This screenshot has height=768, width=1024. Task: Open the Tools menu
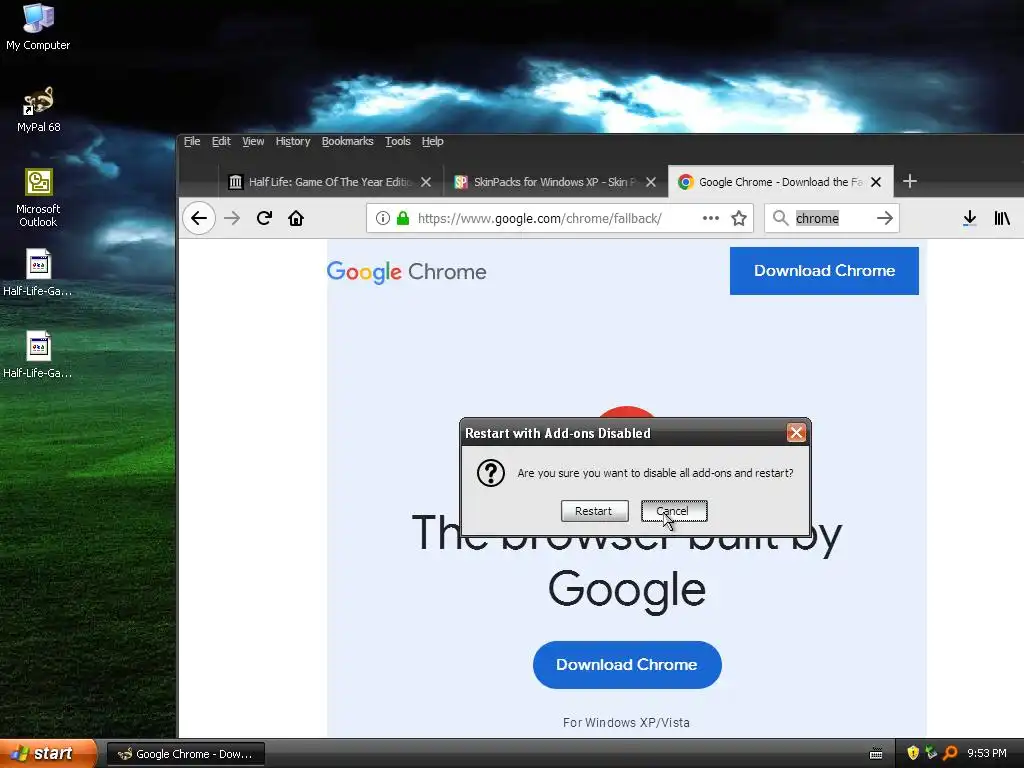tap(398, 141)
